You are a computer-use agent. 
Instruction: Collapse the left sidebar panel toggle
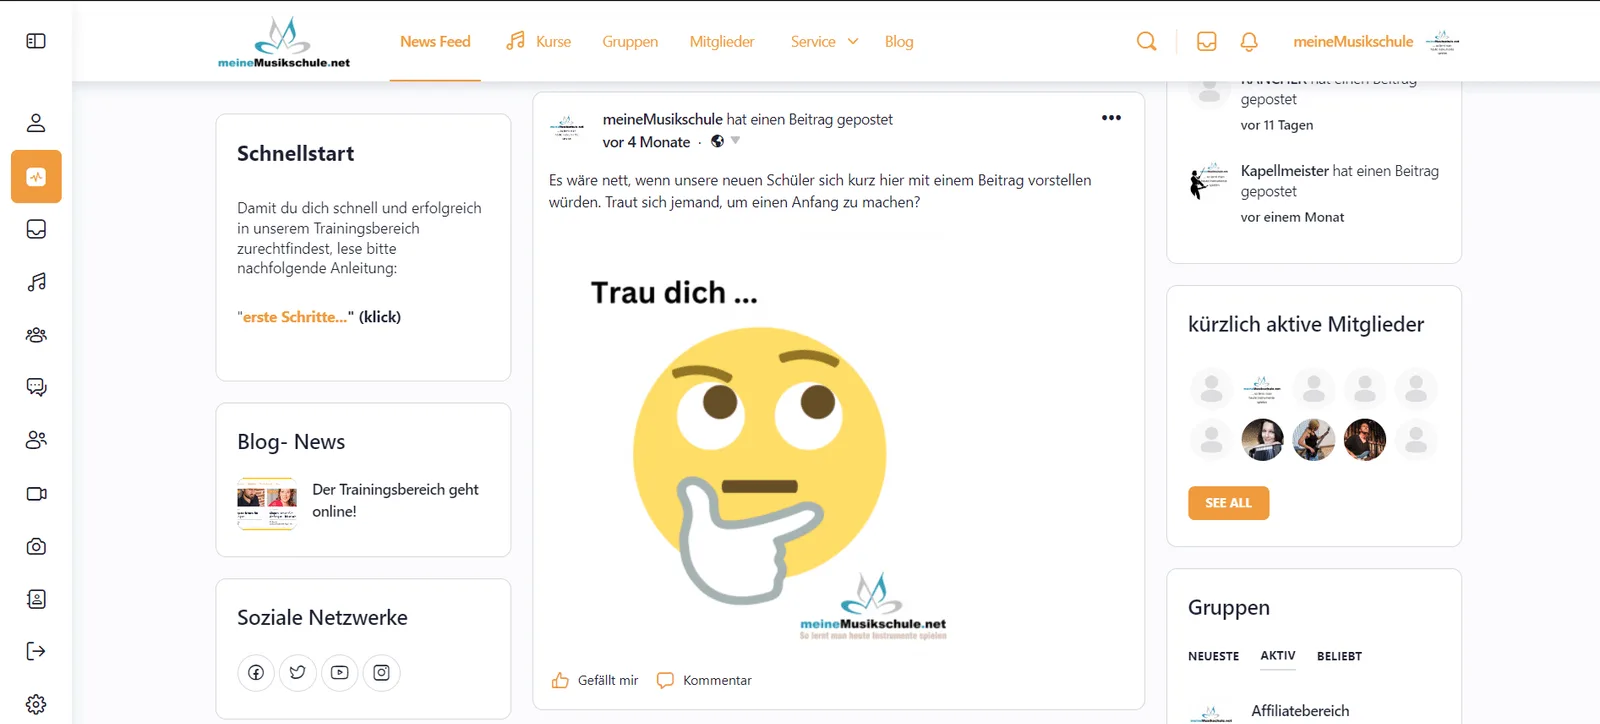pyautogui.click(x=36, y=41)
